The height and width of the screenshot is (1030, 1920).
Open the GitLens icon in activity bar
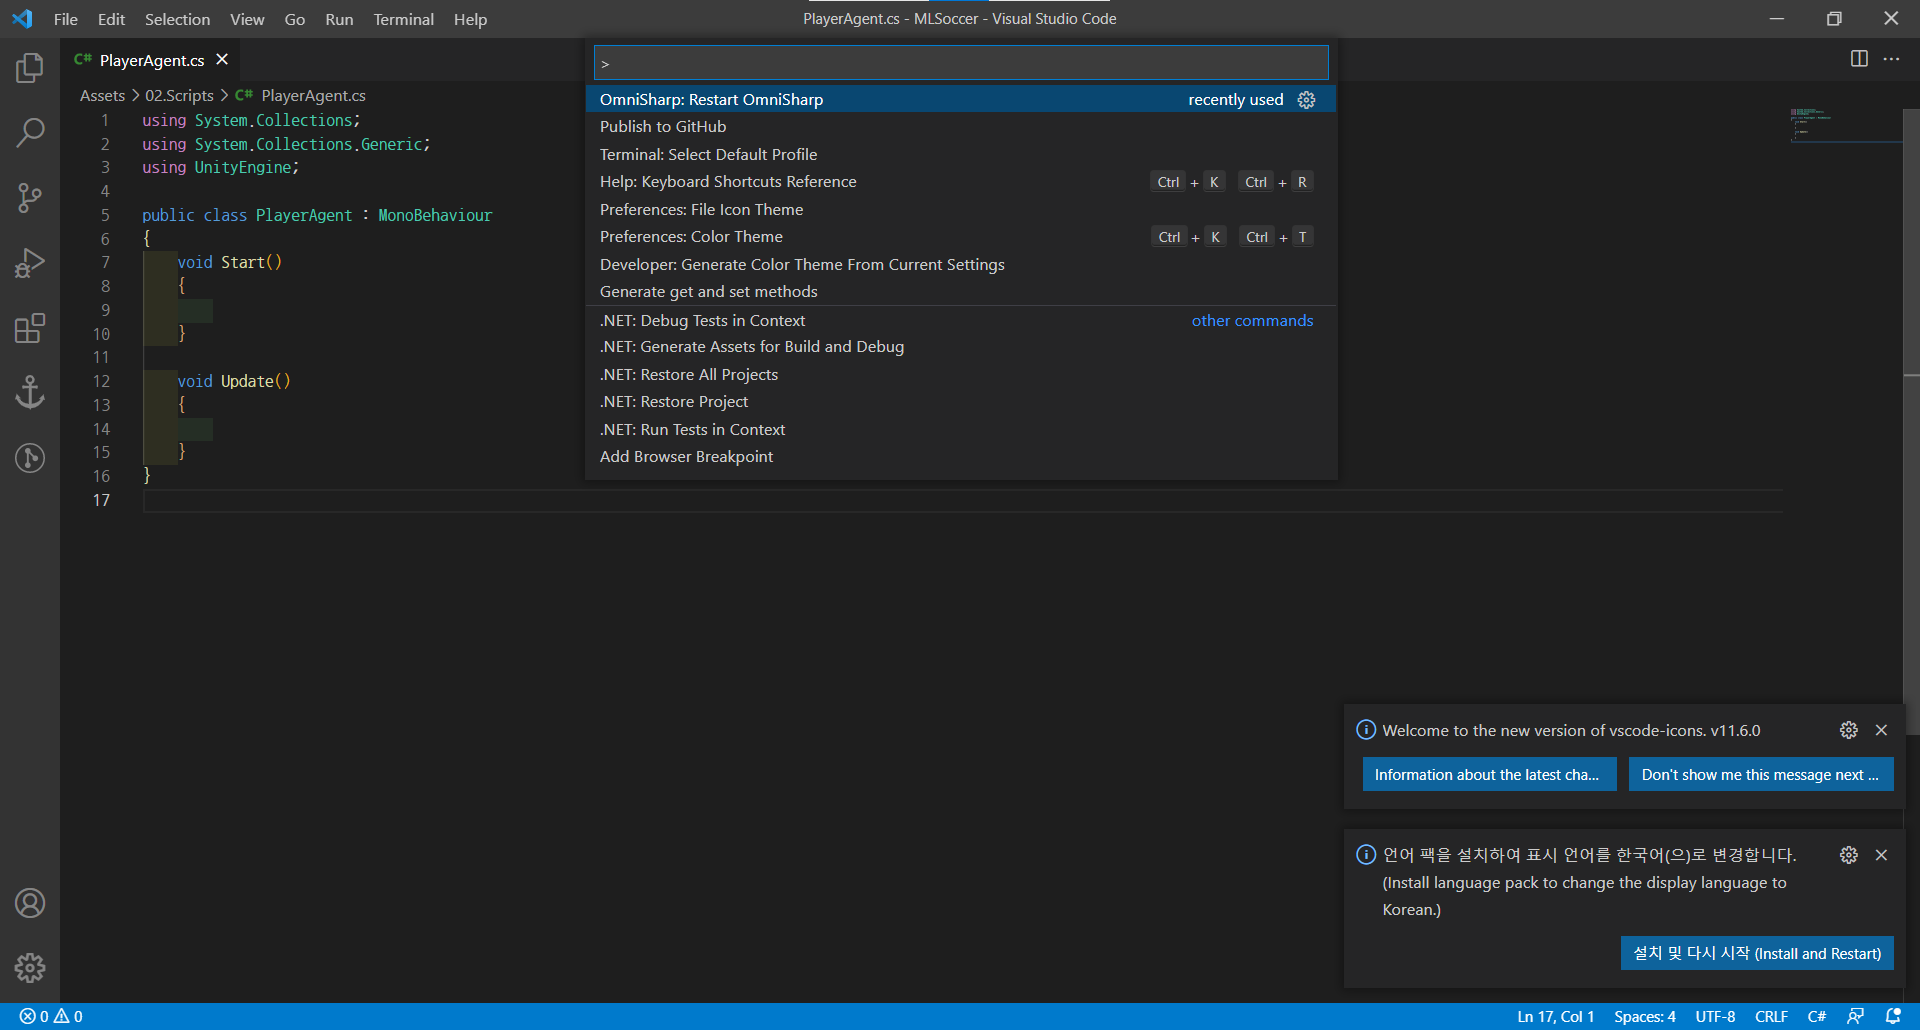point(30,458)
